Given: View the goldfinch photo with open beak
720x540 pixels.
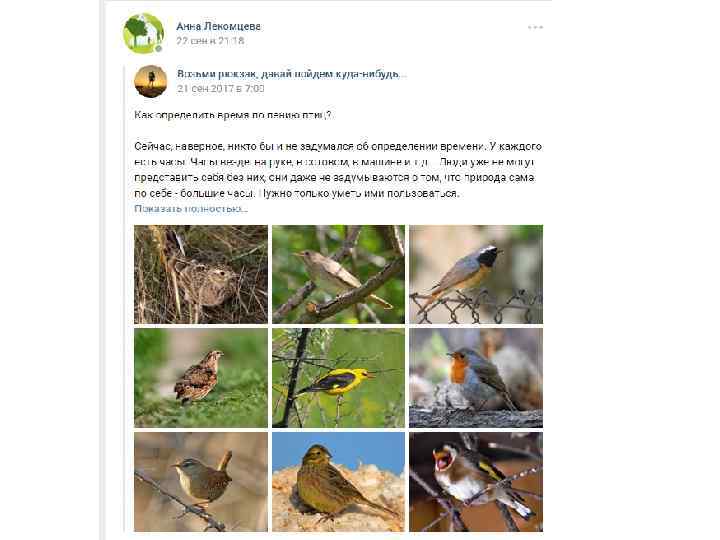Looking at the screenshot, I should (475, 481).
